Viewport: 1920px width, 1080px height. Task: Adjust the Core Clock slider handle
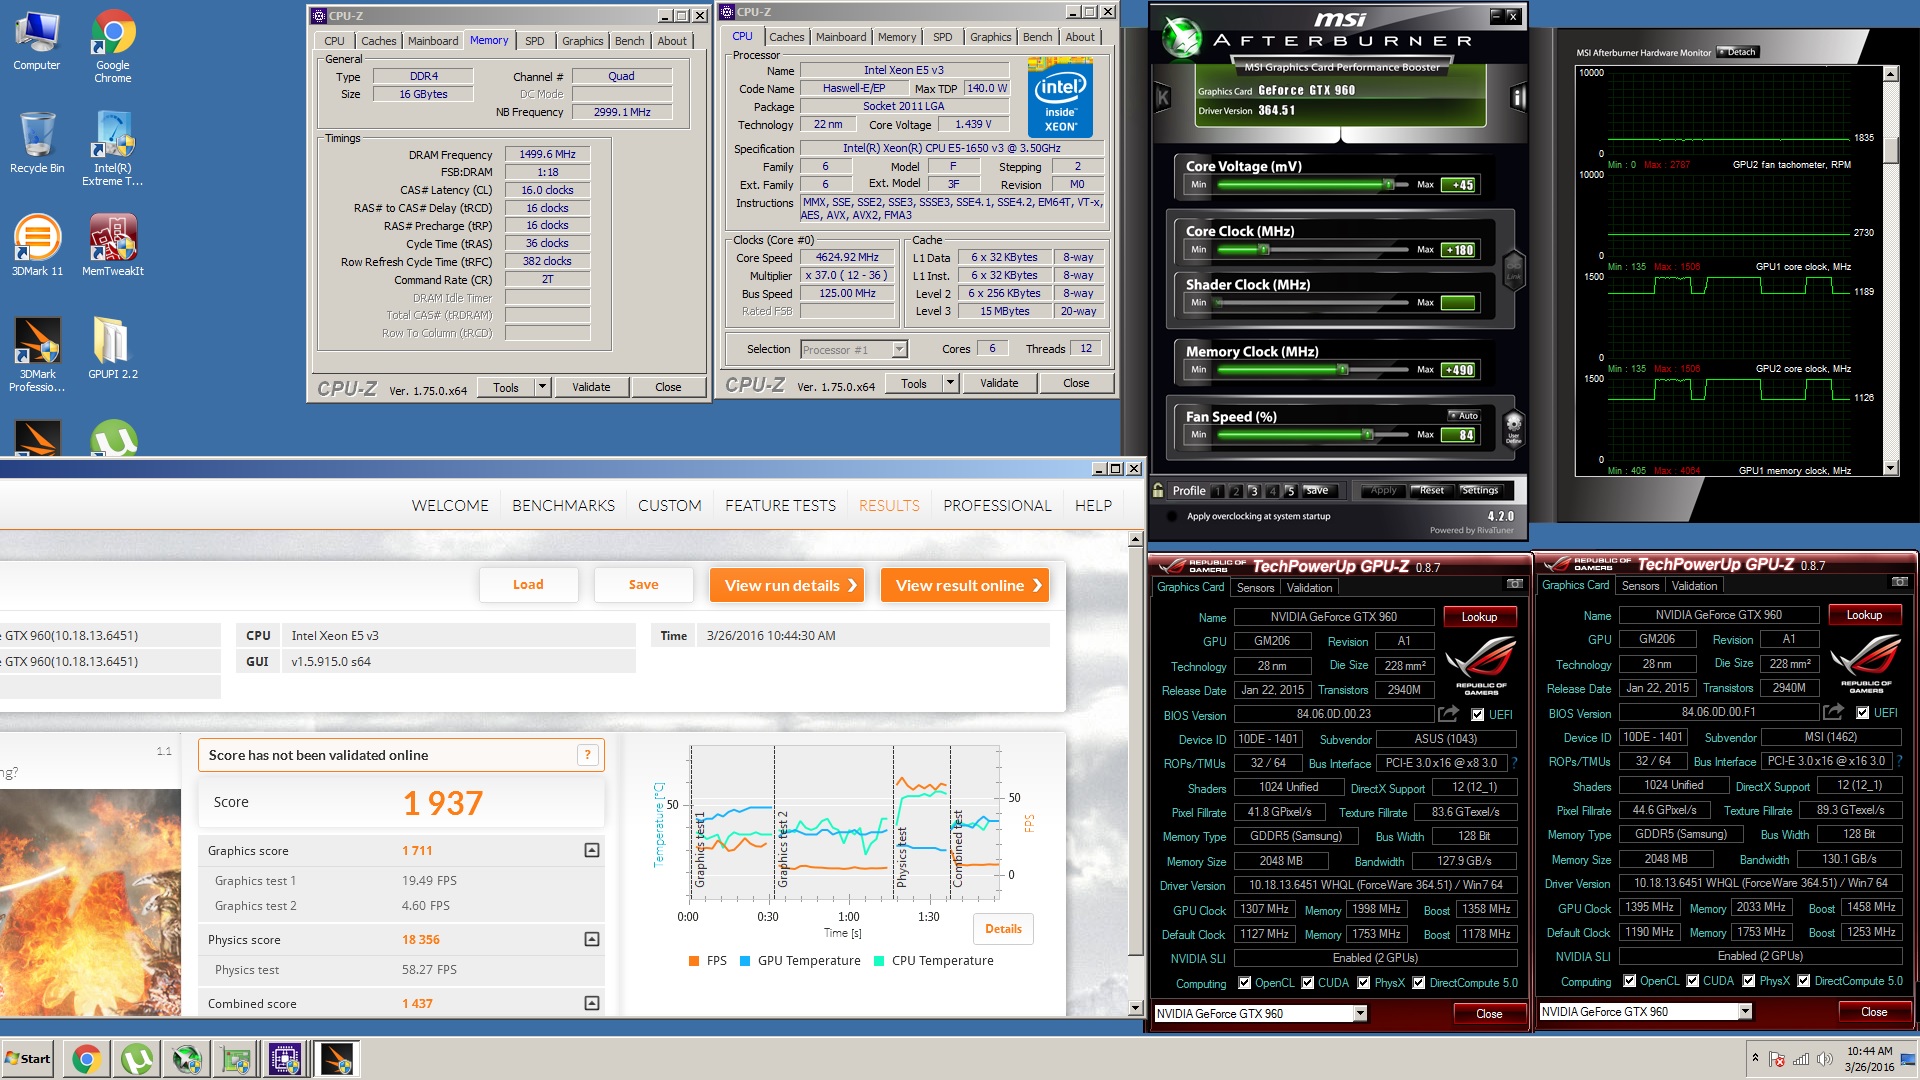1264,250
